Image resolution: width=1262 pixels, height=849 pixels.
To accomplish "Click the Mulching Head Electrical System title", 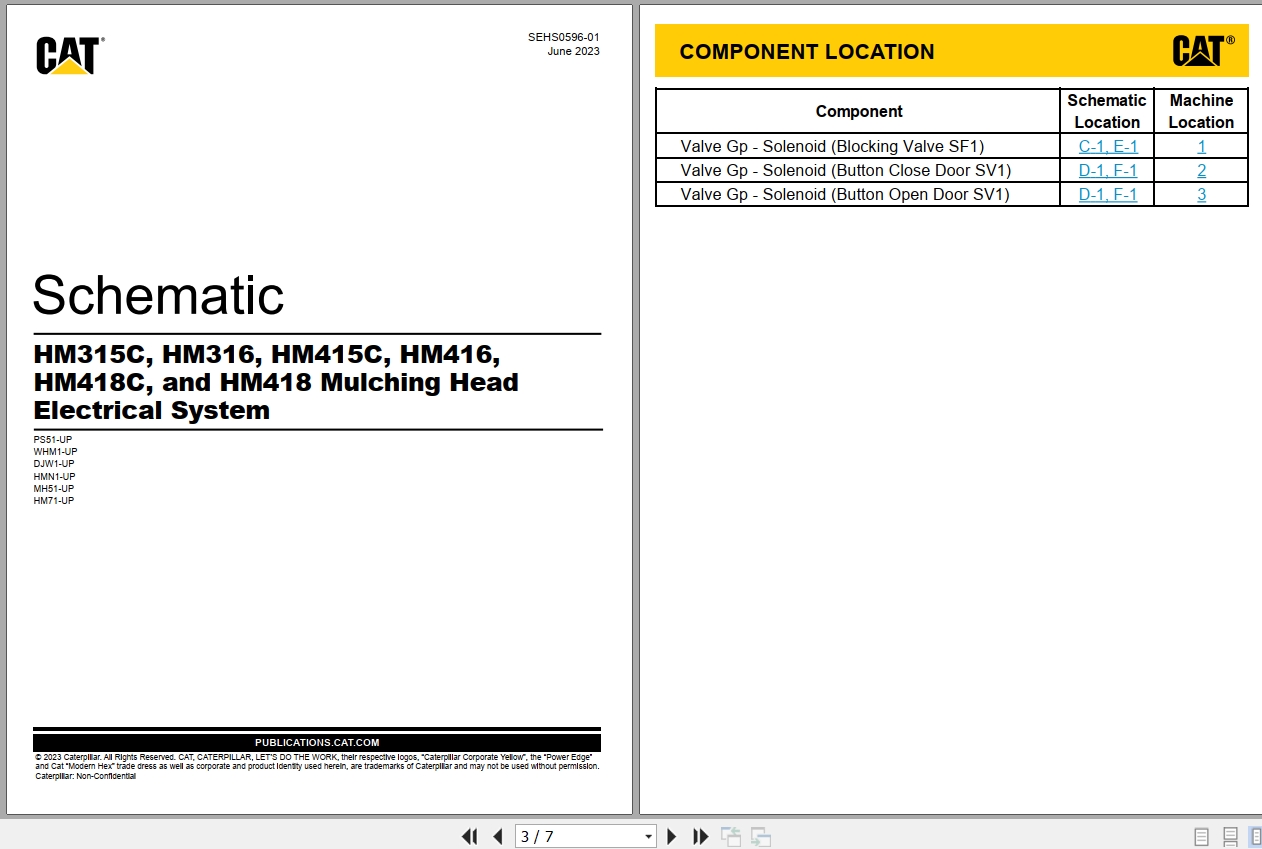I will click(276, 382).
